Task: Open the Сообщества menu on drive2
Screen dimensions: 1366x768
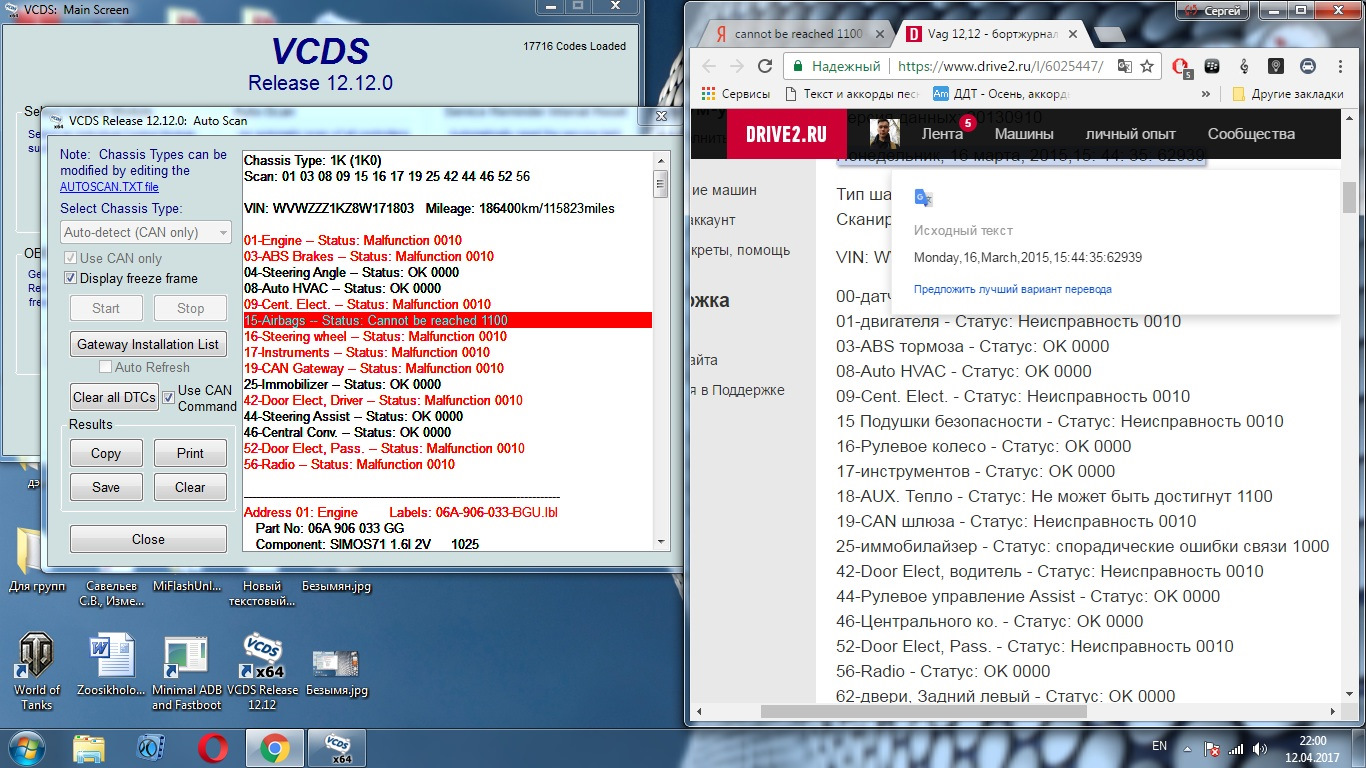Action: (1251, 134)
